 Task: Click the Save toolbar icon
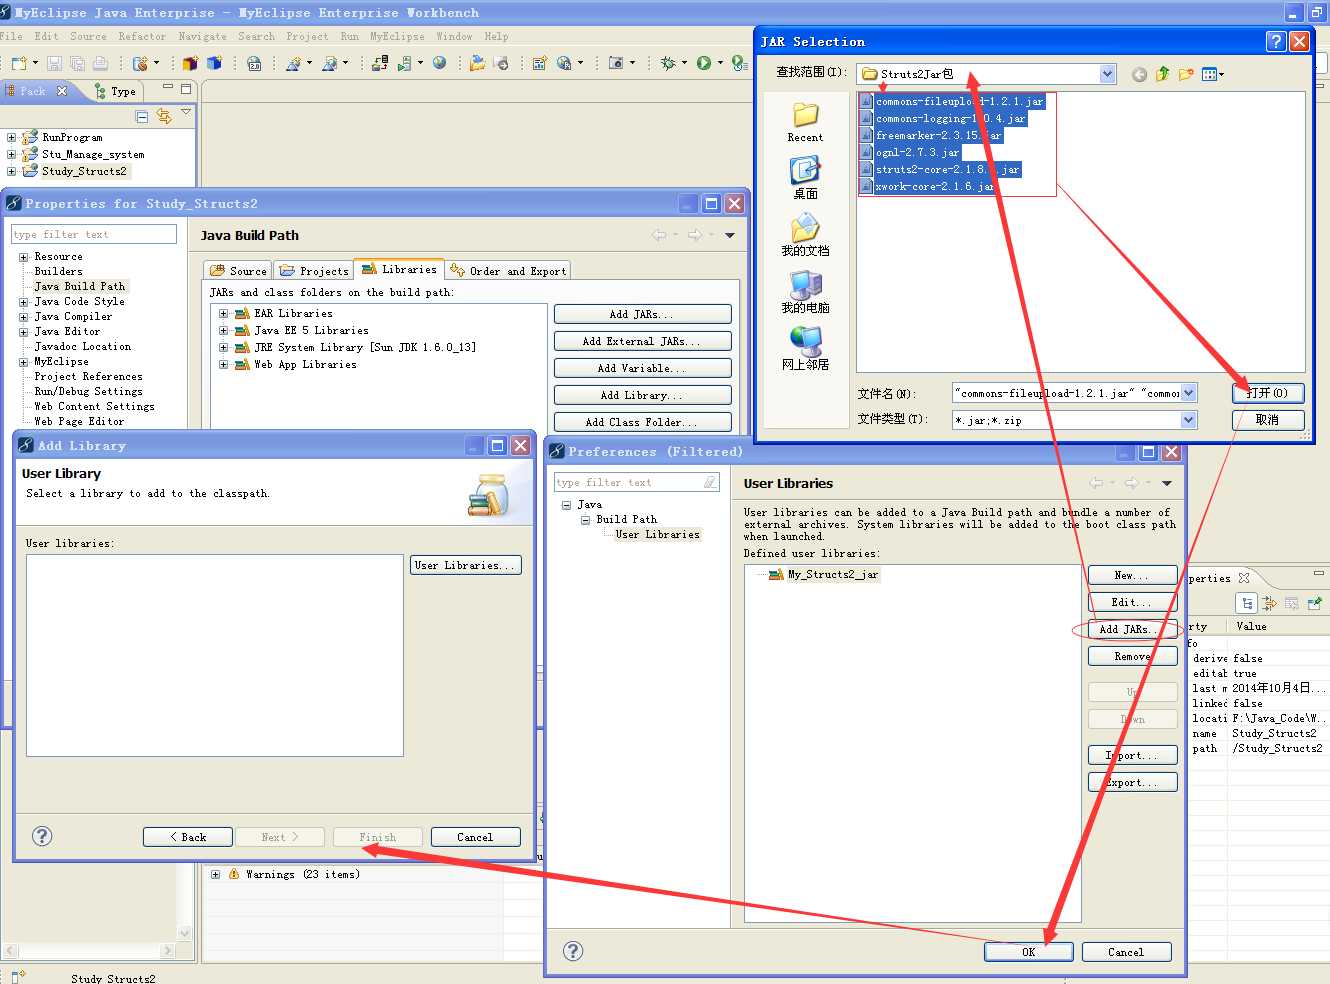pos(55,63)
